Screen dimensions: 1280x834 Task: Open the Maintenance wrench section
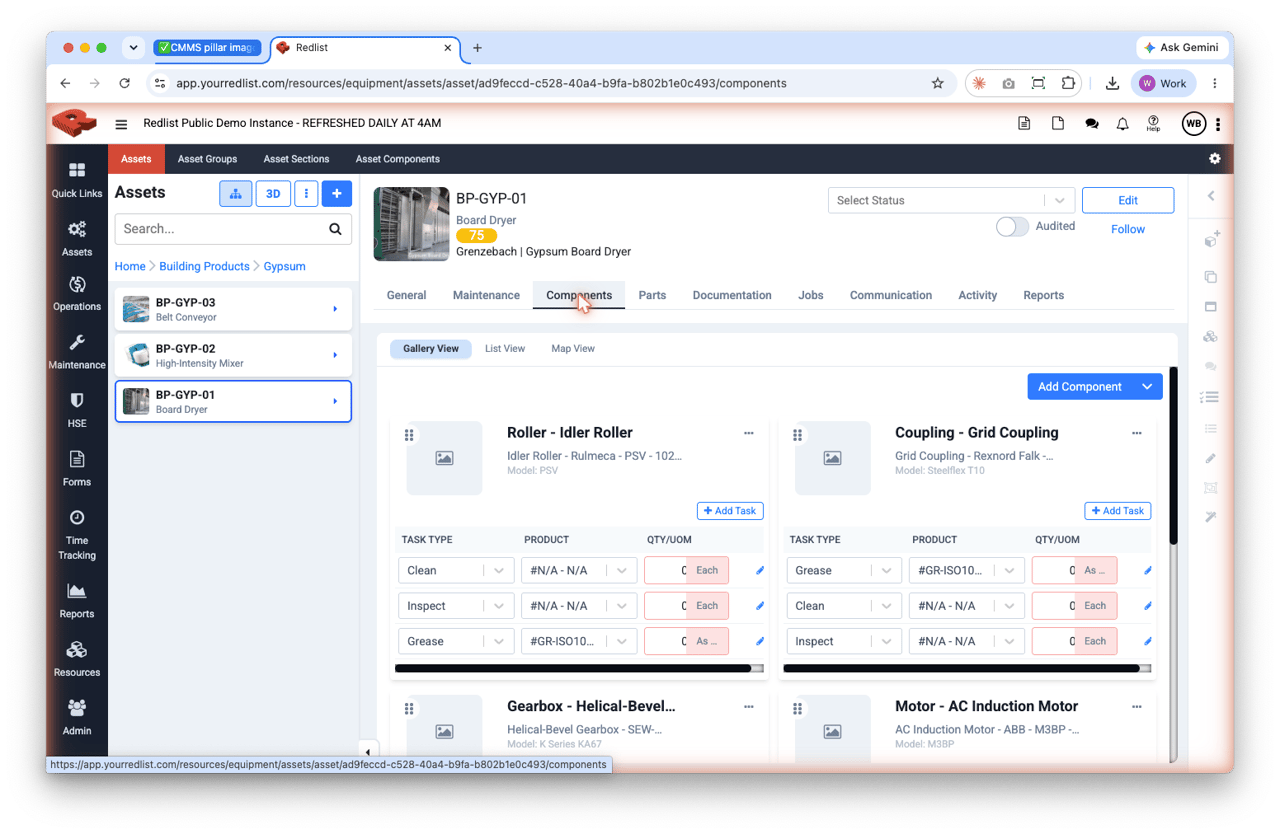pos(77,352)
